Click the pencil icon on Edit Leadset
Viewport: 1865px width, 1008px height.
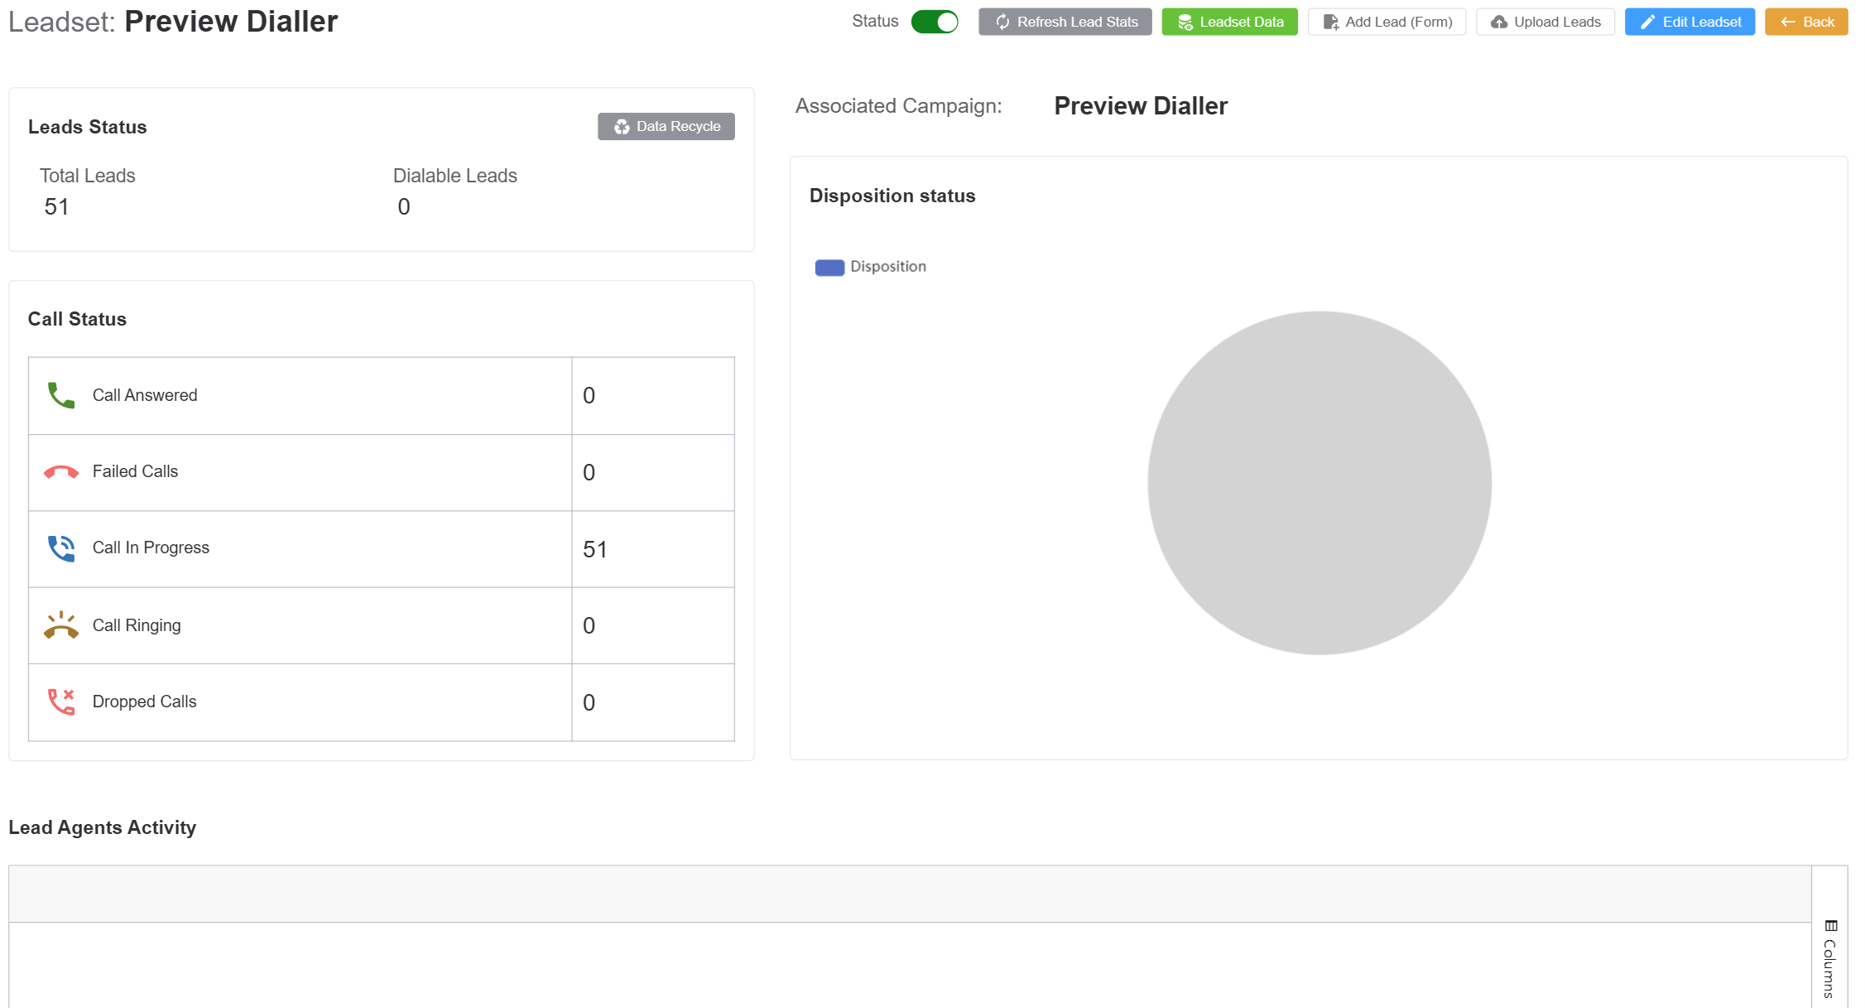point(1648,22)
